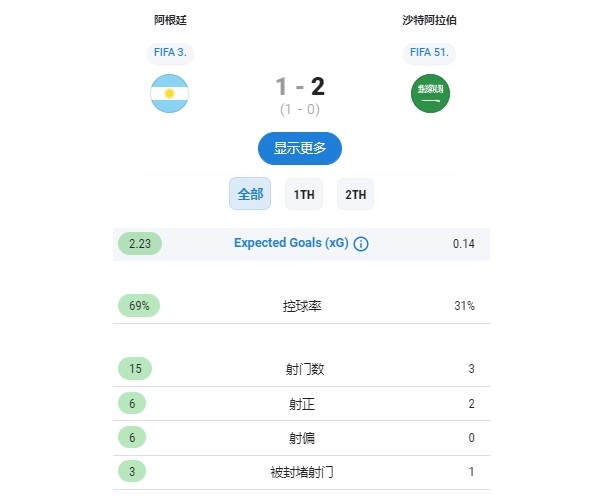Click the 射门数 stat label
Viewport: 600px width, 500px height.
305,369
